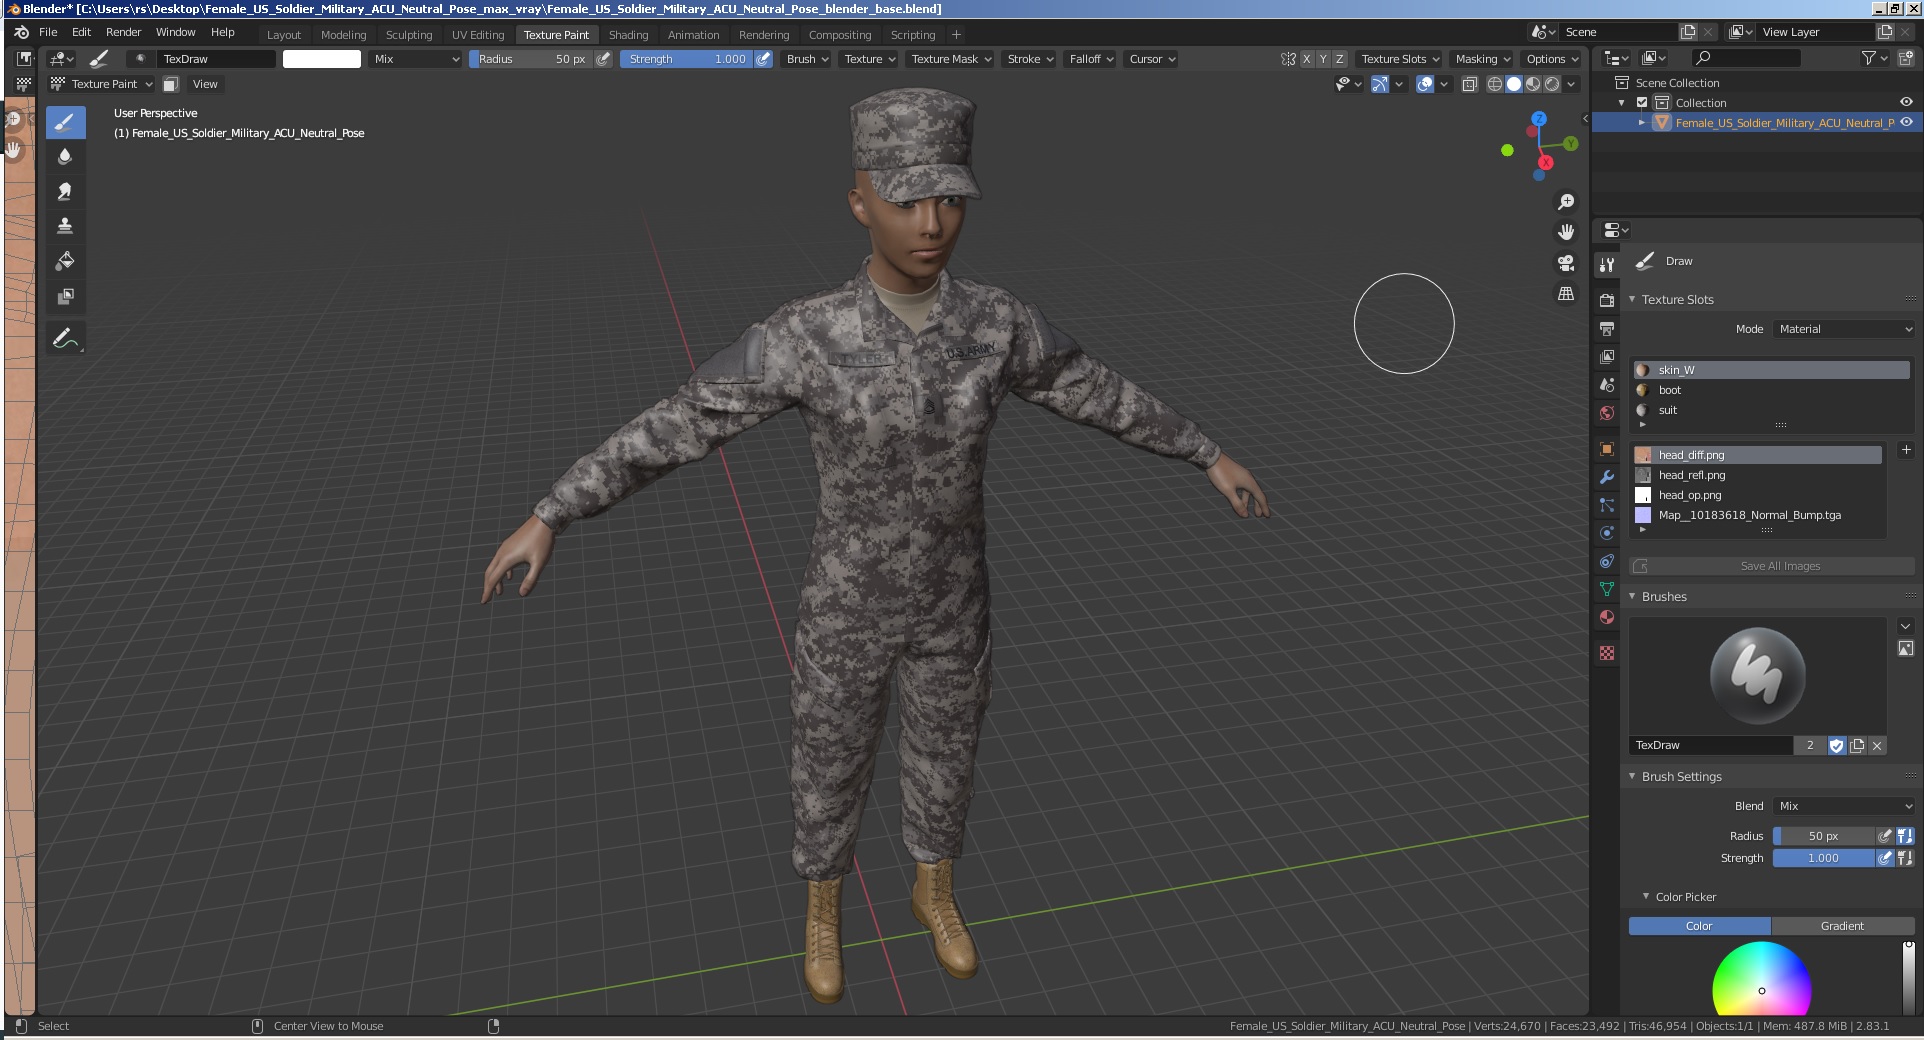1924x1040 pixels.
Task: Adjust the Strength slider in Brush Settings
Action: pos(1823,858)
